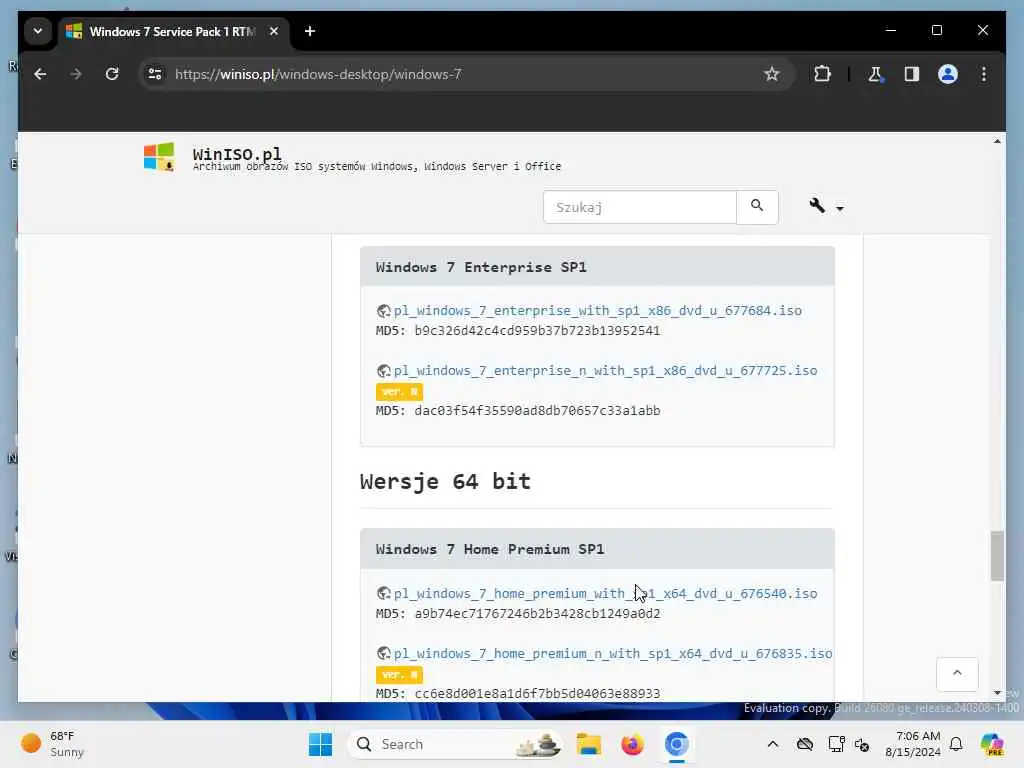Viewport: 1024px width, 768px height.
Task: Click globe icon beside home_premium_n x64 link
Action: 384,654
